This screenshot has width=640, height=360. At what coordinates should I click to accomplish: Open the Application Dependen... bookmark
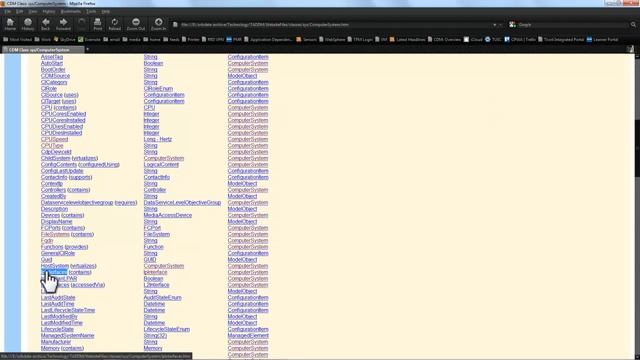click(268, 40)
